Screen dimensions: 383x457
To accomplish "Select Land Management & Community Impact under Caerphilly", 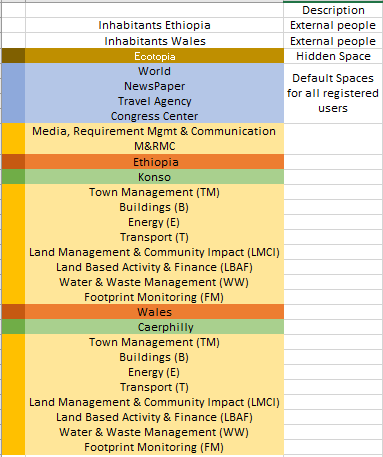I will coord(154,402).
